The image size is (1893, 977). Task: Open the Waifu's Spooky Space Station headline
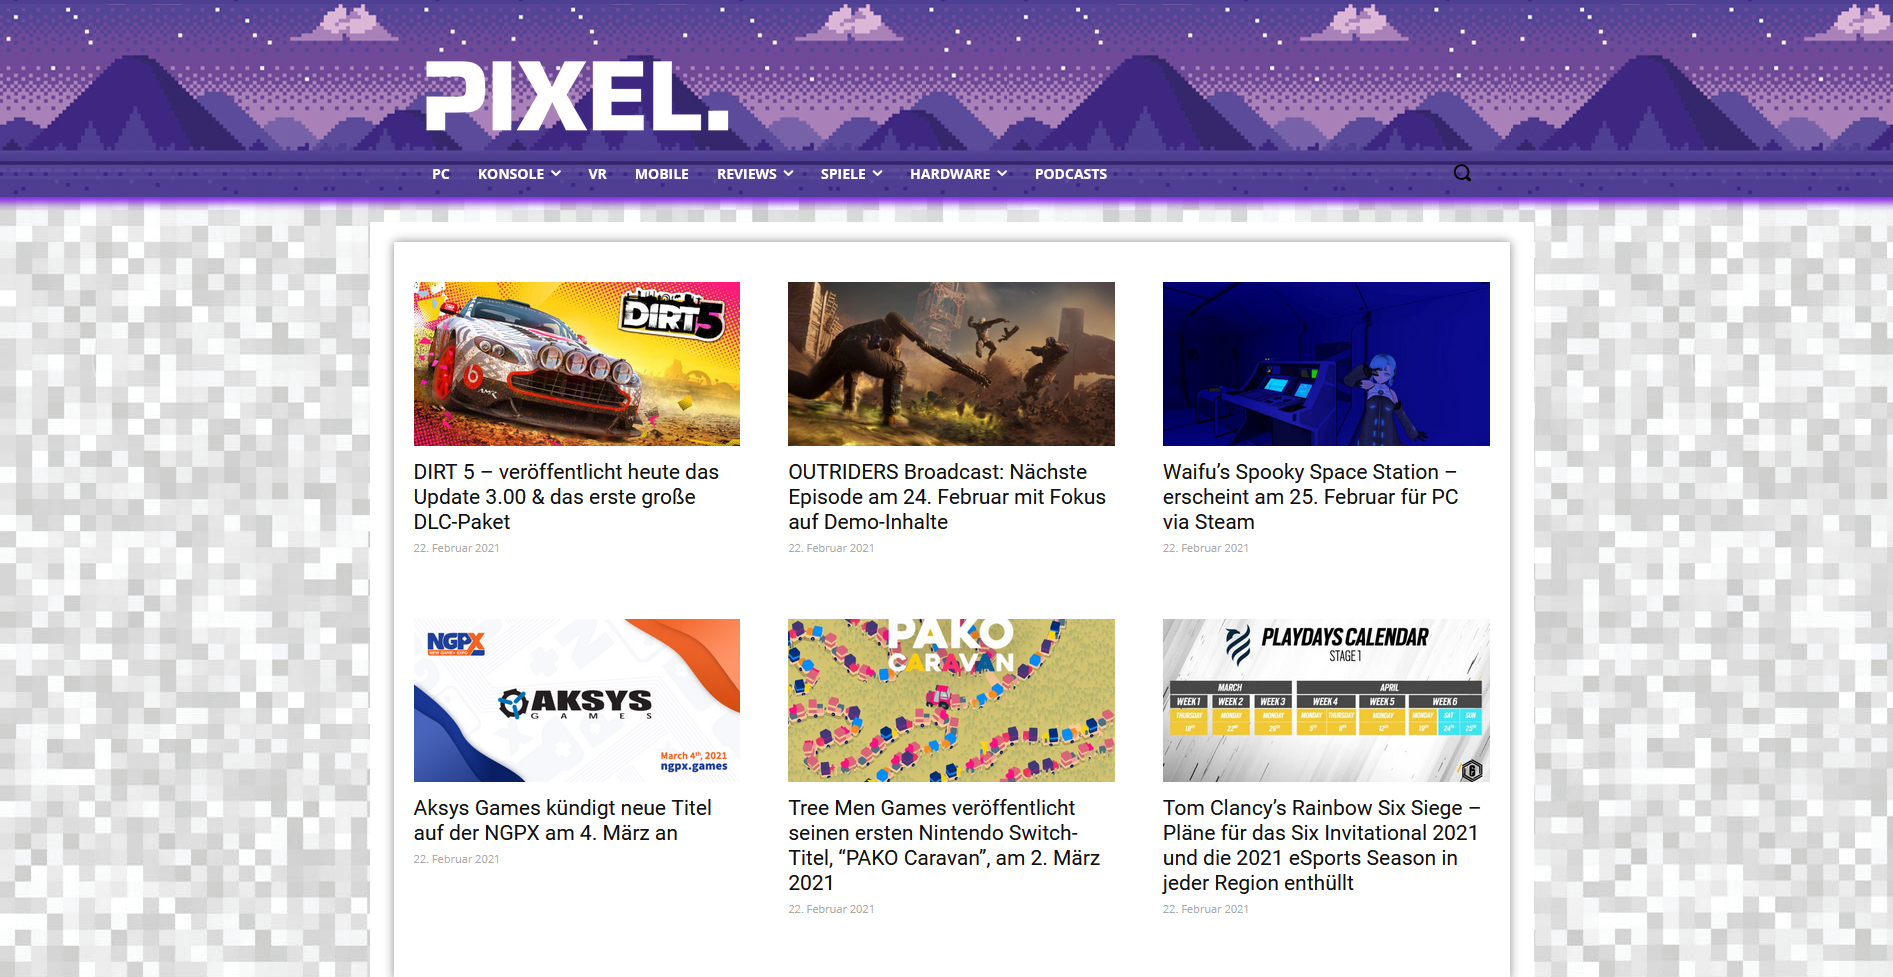pyautogui.click(x=1310, y=497)
